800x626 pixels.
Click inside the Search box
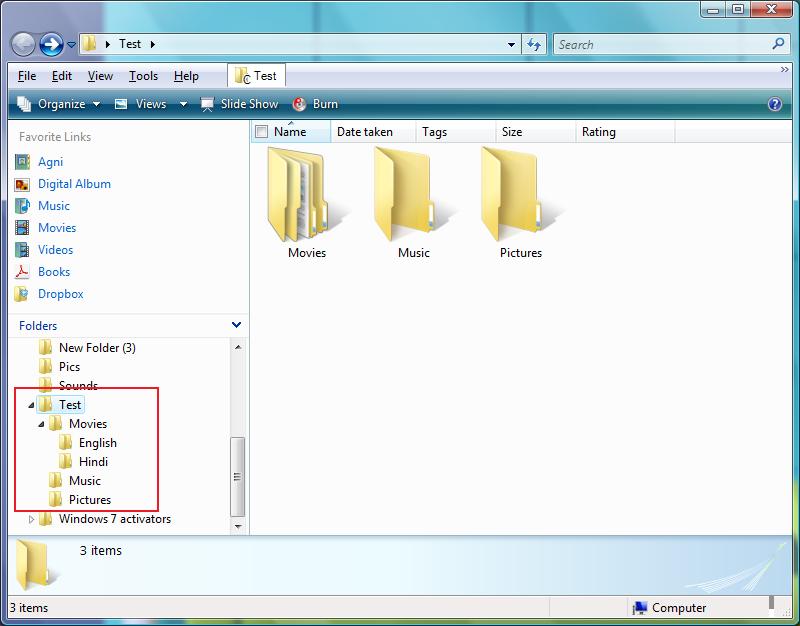point(650,44)
